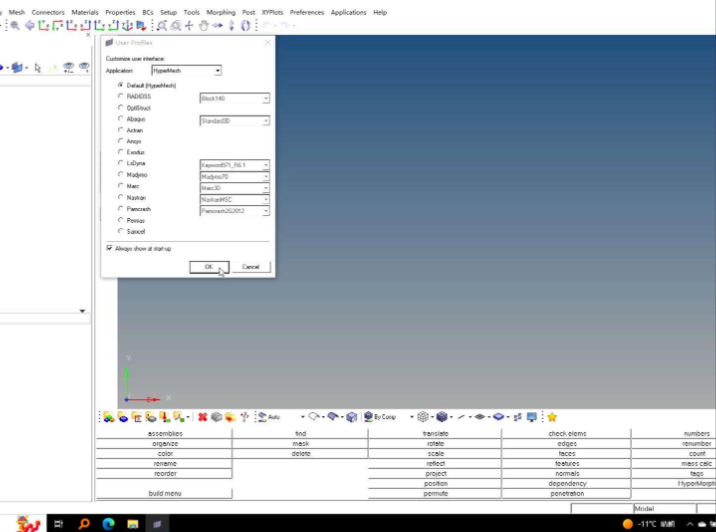Viewport: 716px width, 532px height.
Task: Select the isometric view icon
Action: [x=127, y=26]
